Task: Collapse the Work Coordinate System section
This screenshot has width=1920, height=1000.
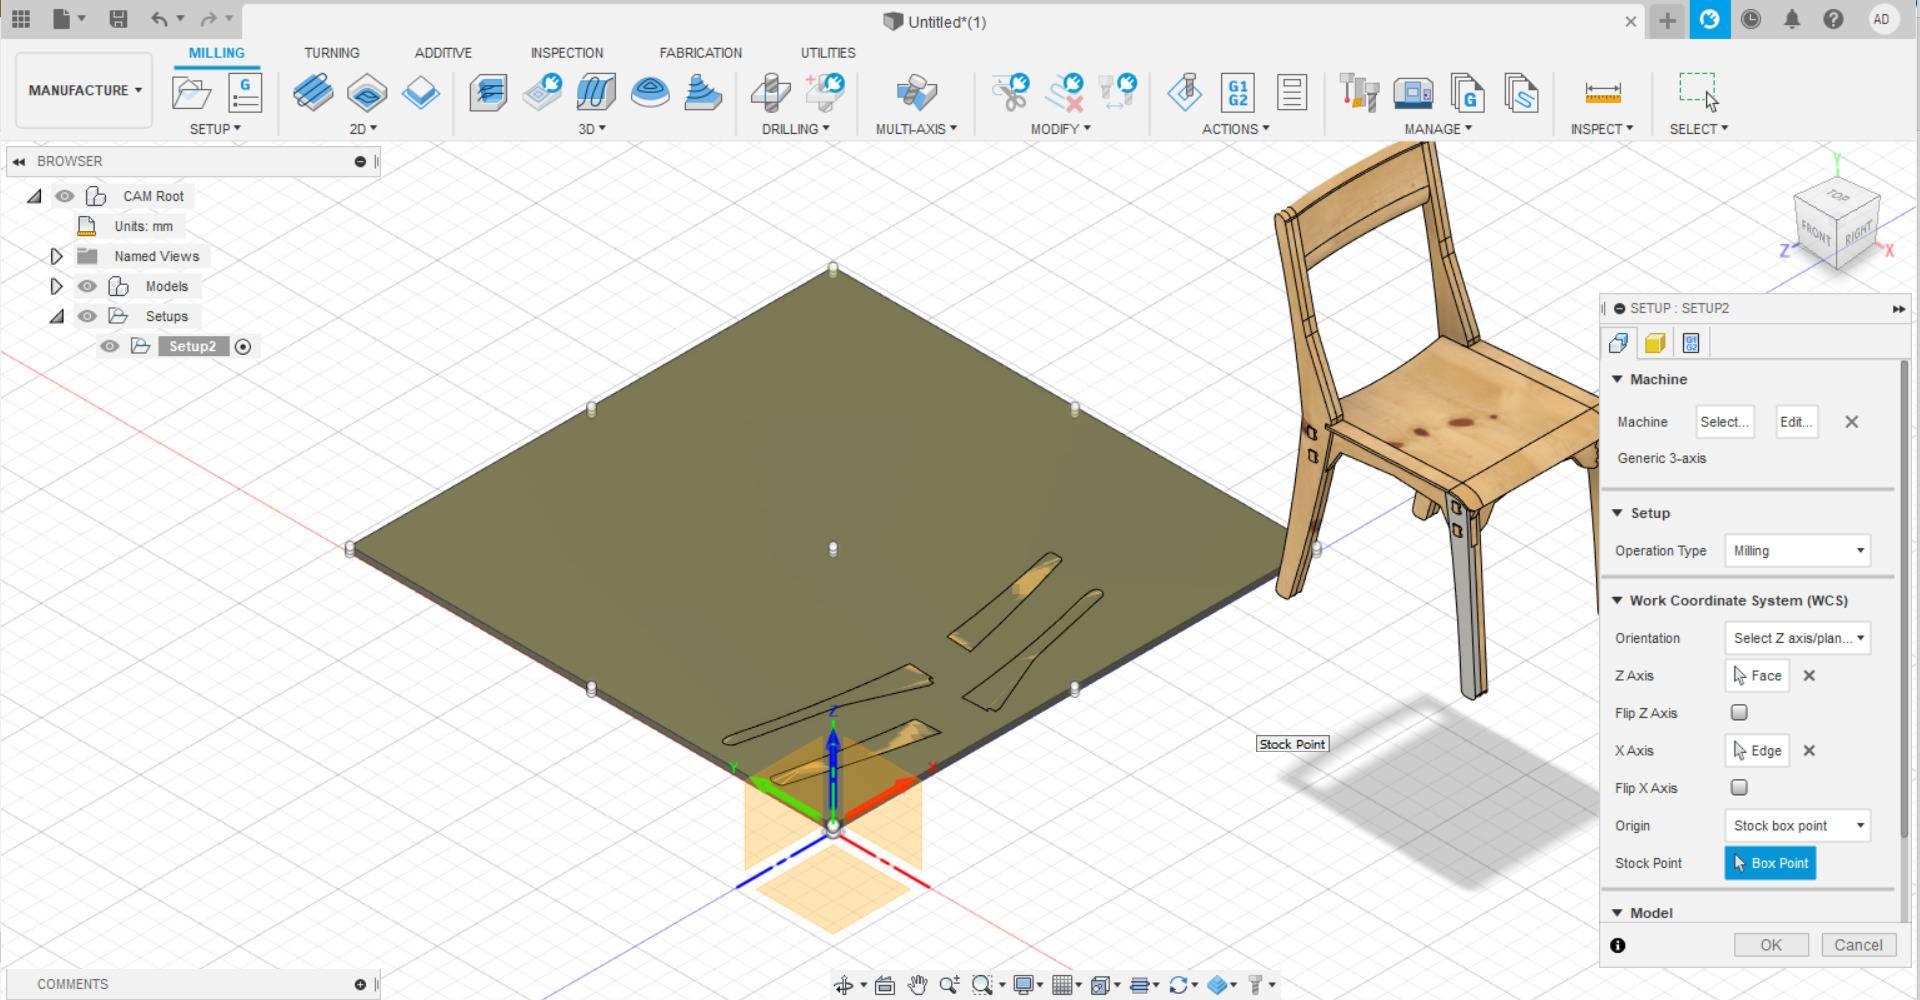Action: click(x=1617, y=600)
